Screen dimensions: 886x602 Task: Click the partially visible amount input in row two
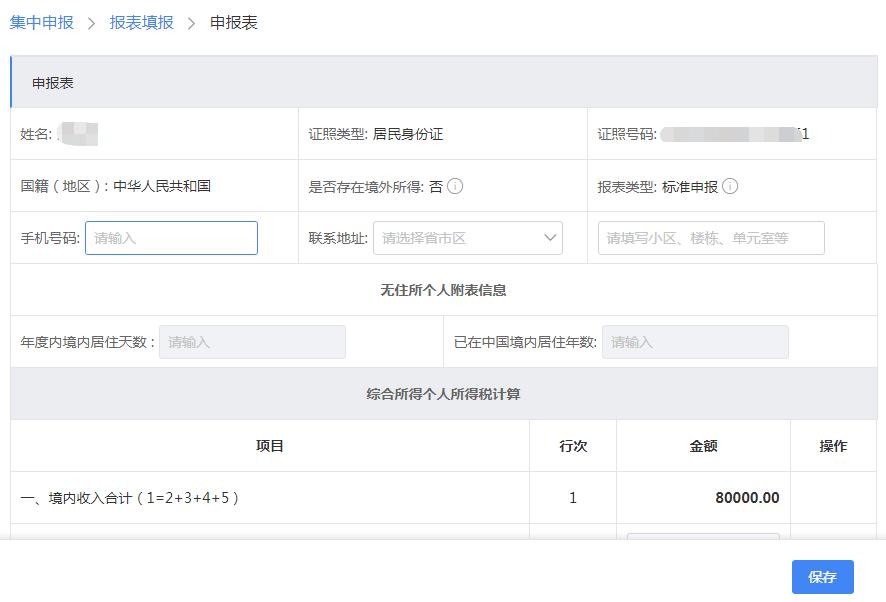[703, 540]
